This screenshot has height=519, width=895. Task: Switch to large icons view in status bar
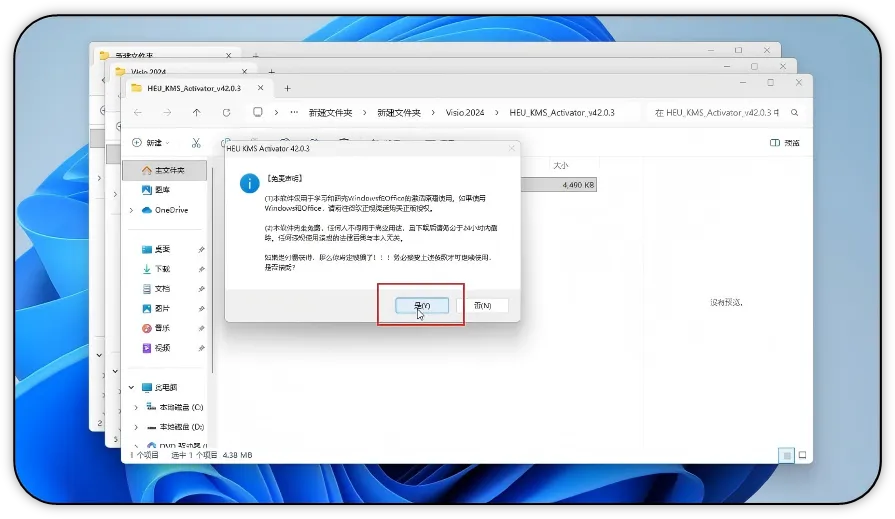tap(802, 456)
